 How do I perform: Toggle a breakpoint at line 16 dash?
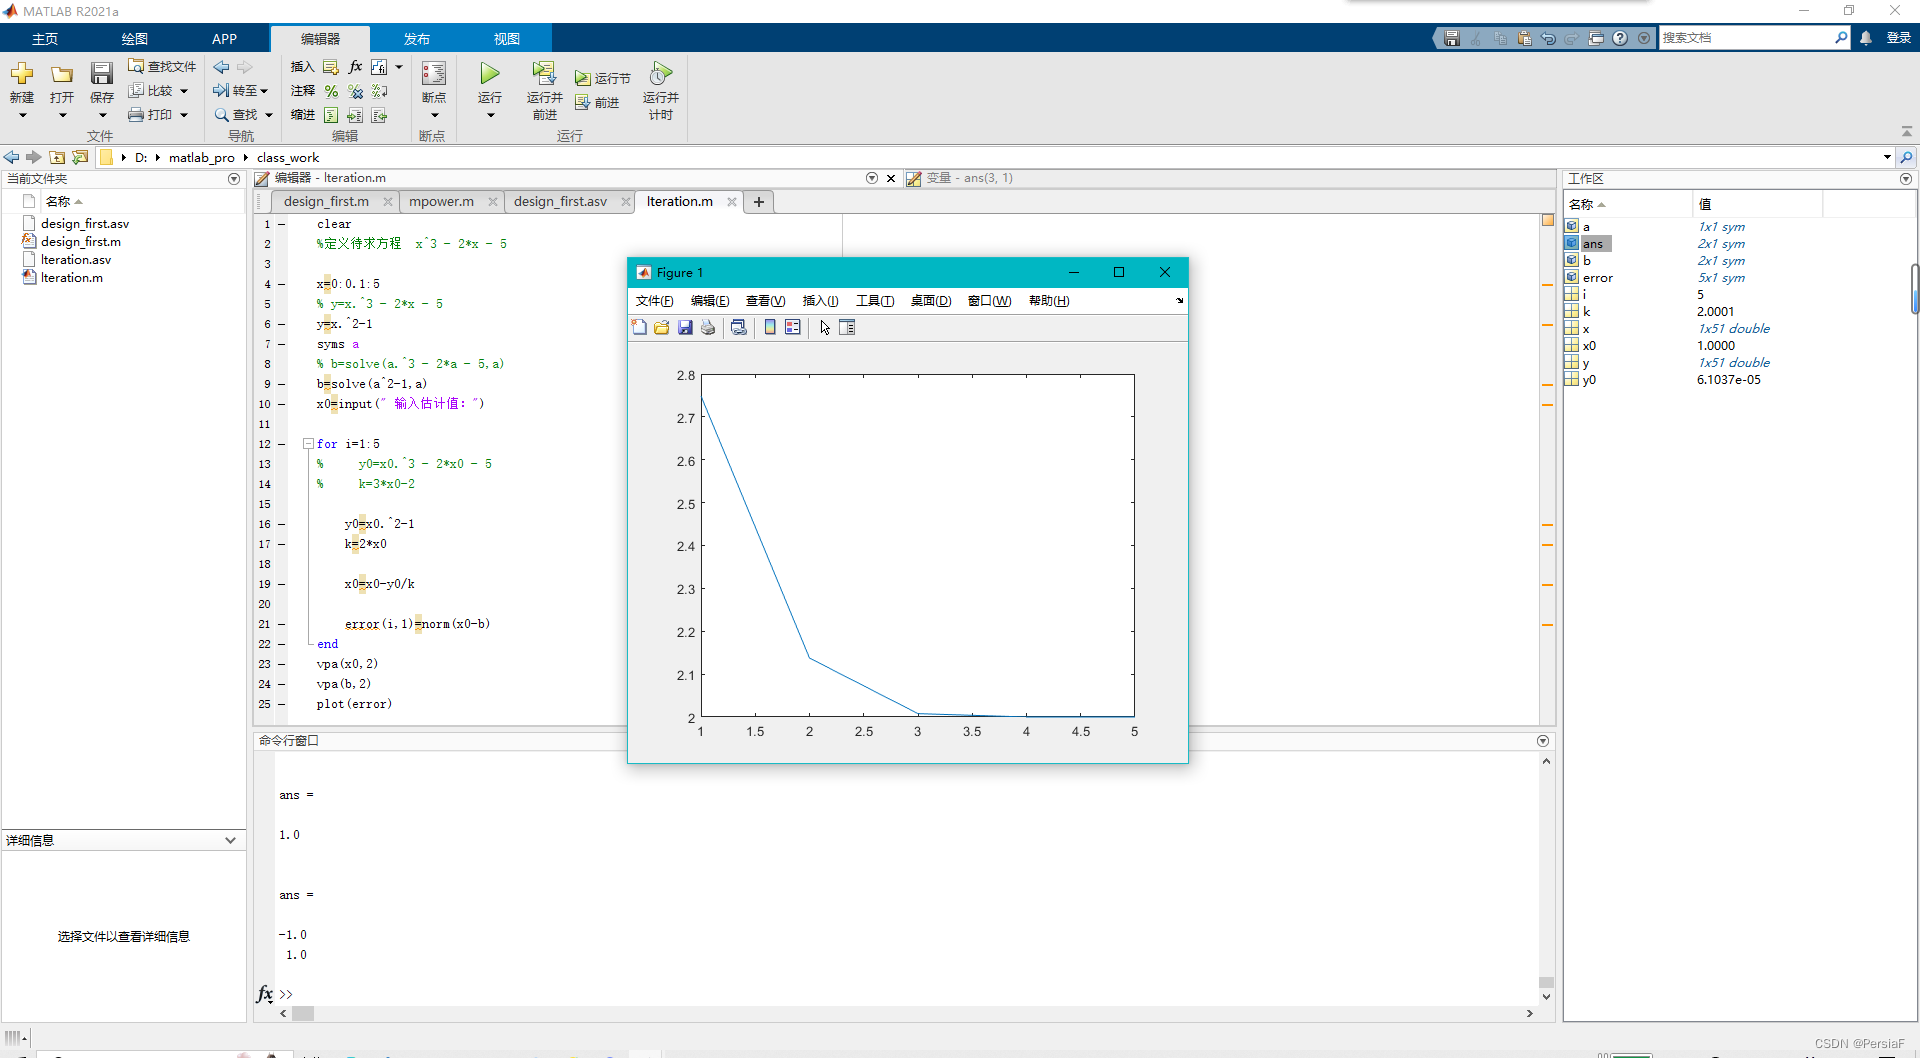click(282, 524)
